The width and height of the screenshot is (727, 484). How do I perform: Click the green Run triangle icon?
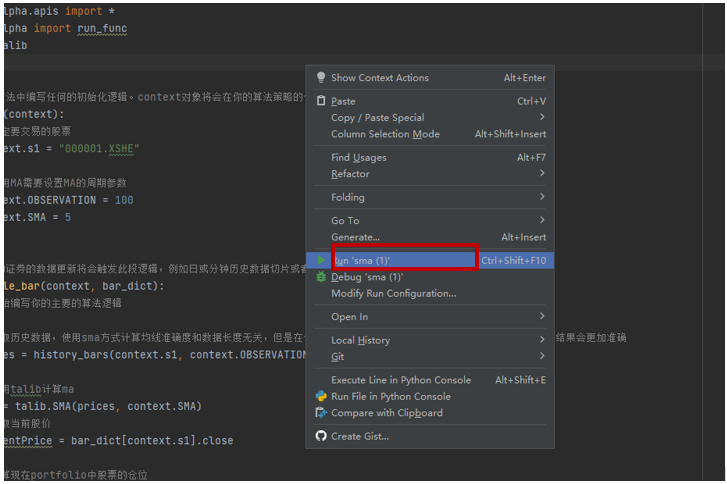321,260
